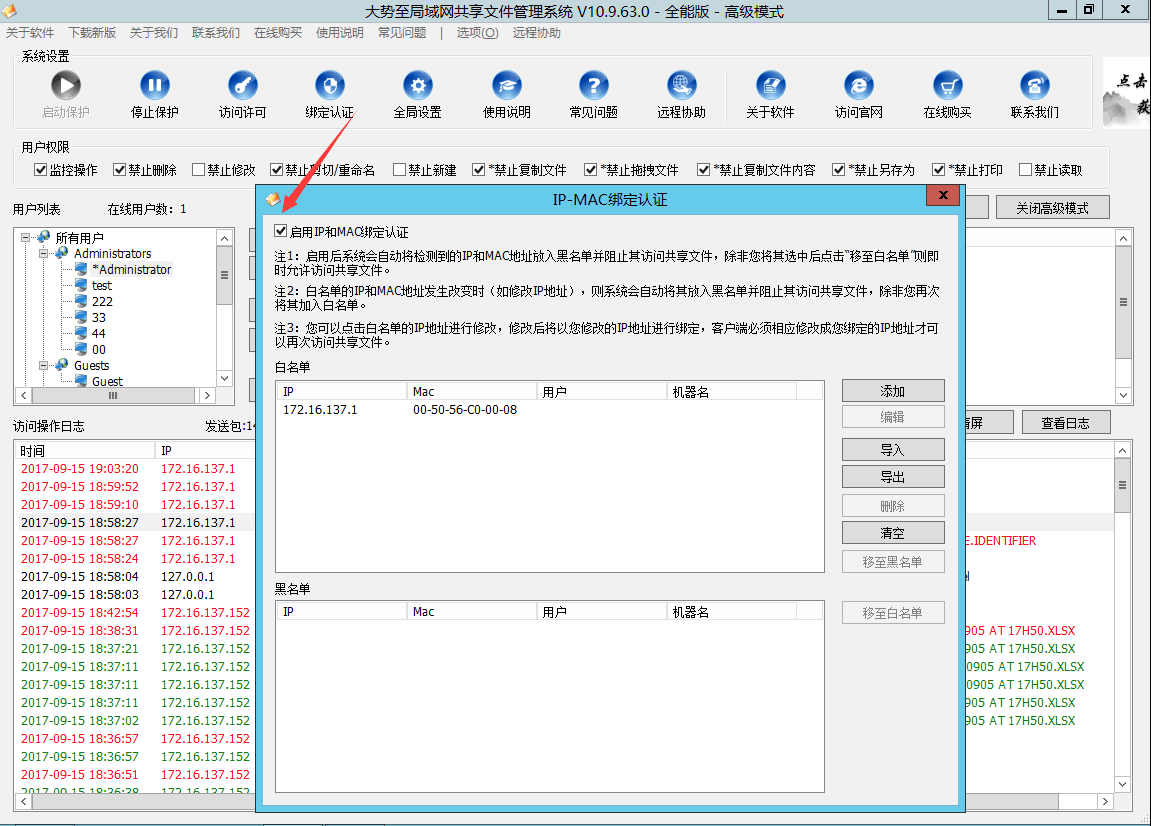This screenshot has width=1151, height=826.
Task: Click the 常见问题 question mark icon
Action: click(594, 86)
